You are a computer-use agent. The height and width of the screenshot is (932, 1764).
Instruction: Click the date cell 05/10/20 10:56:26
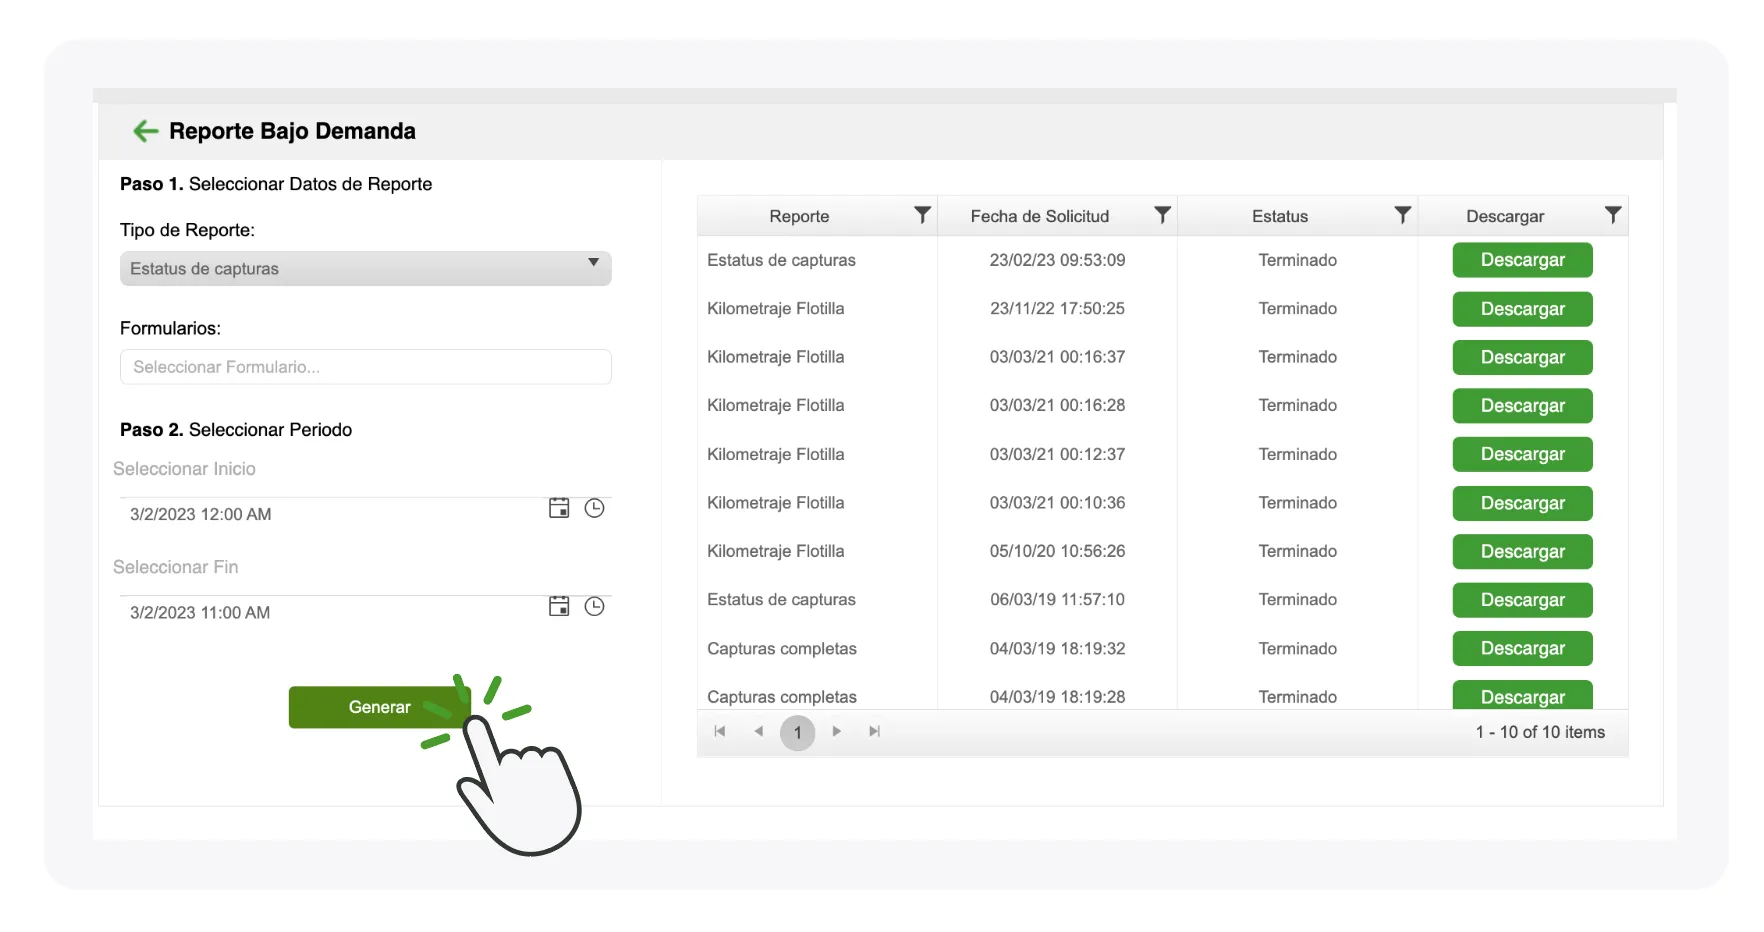[1057, 551]
